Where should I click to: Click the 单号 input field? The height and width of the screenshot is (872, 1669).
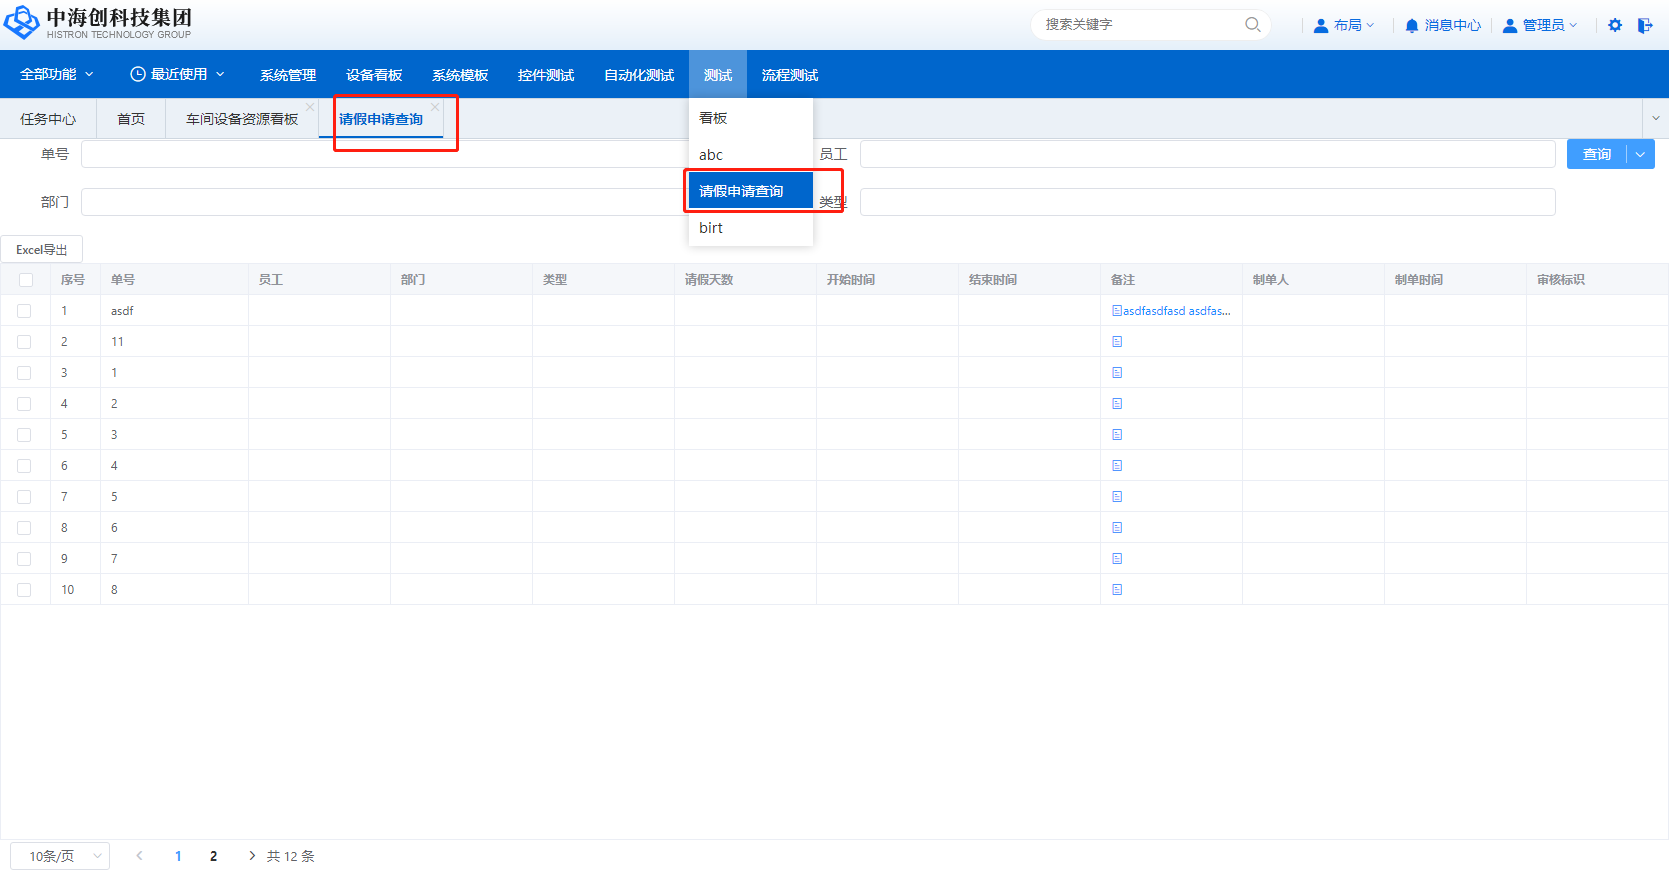tap(380, 154)
